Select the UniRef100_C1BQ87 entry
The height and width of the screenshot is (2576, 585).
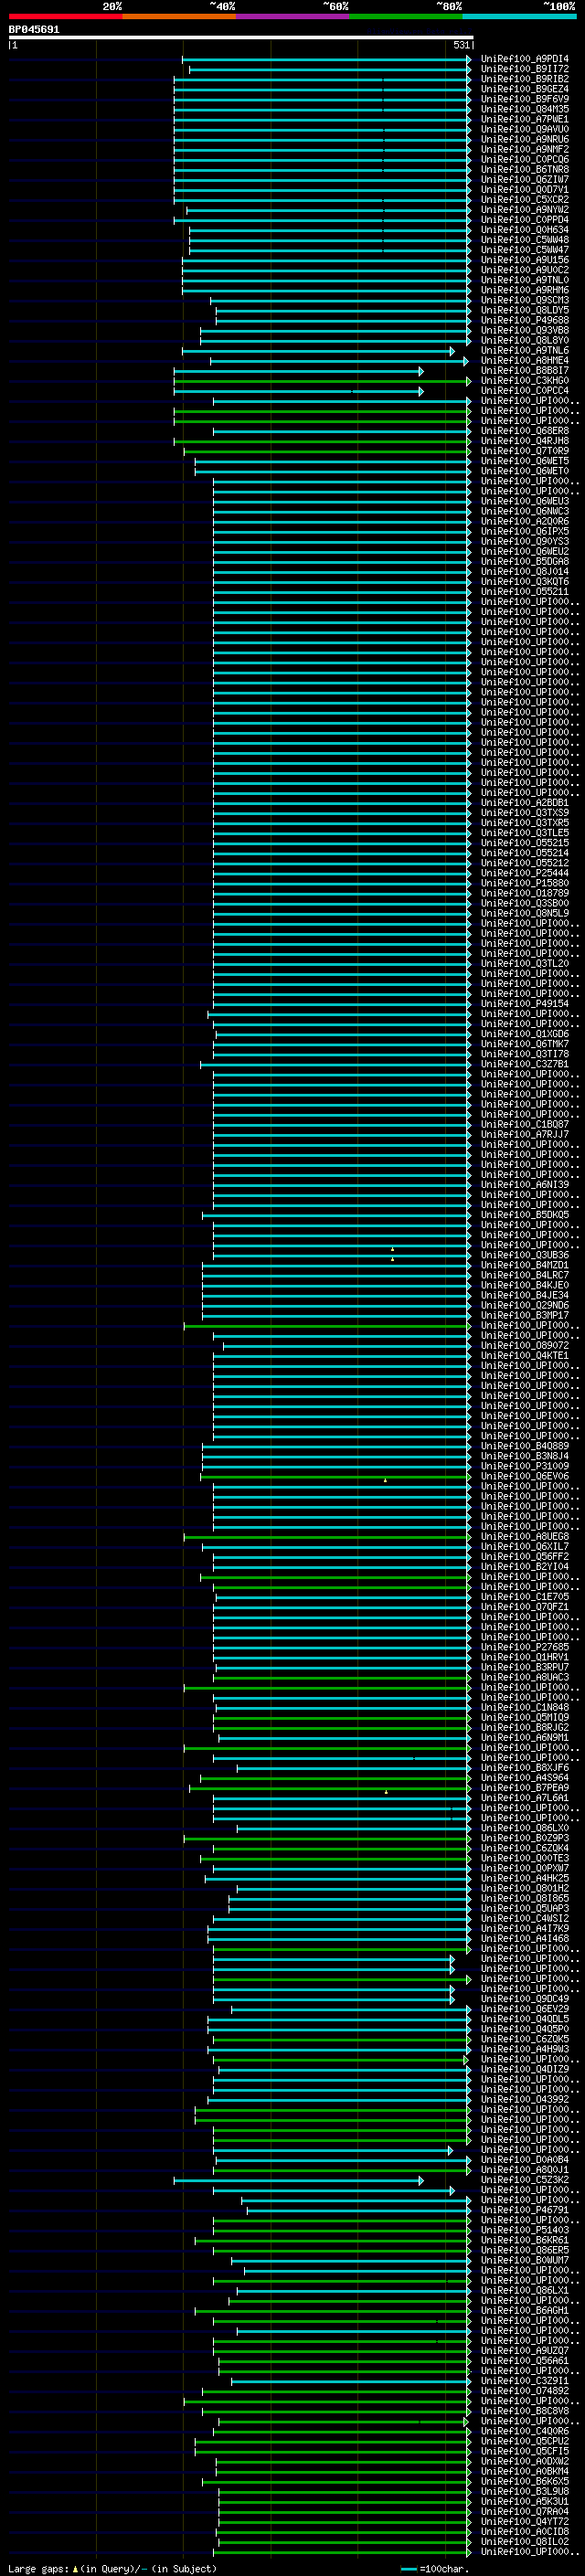point(524,1124)
